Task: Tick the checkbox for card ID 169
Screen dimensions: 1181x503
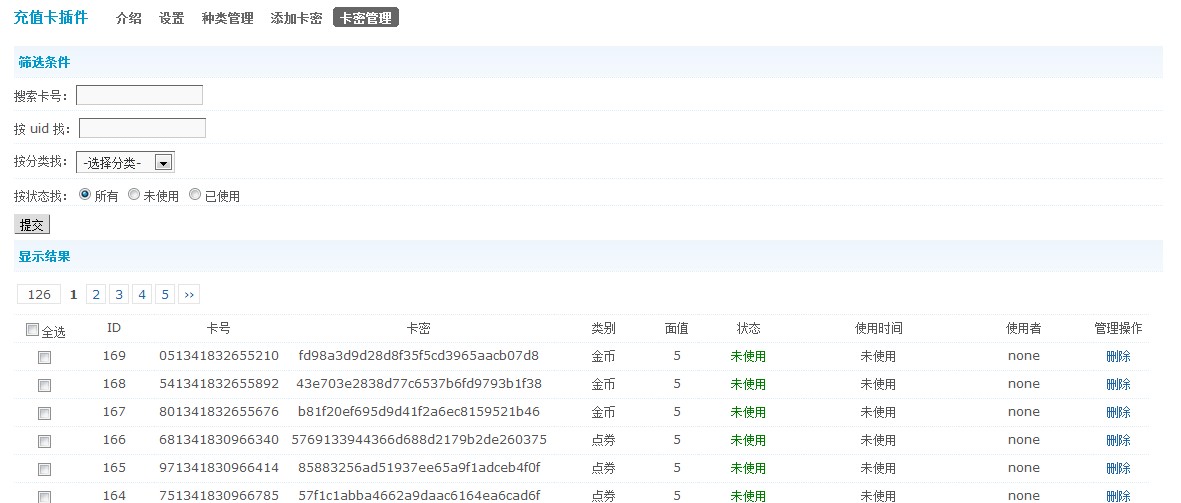Action: point(44,357)
